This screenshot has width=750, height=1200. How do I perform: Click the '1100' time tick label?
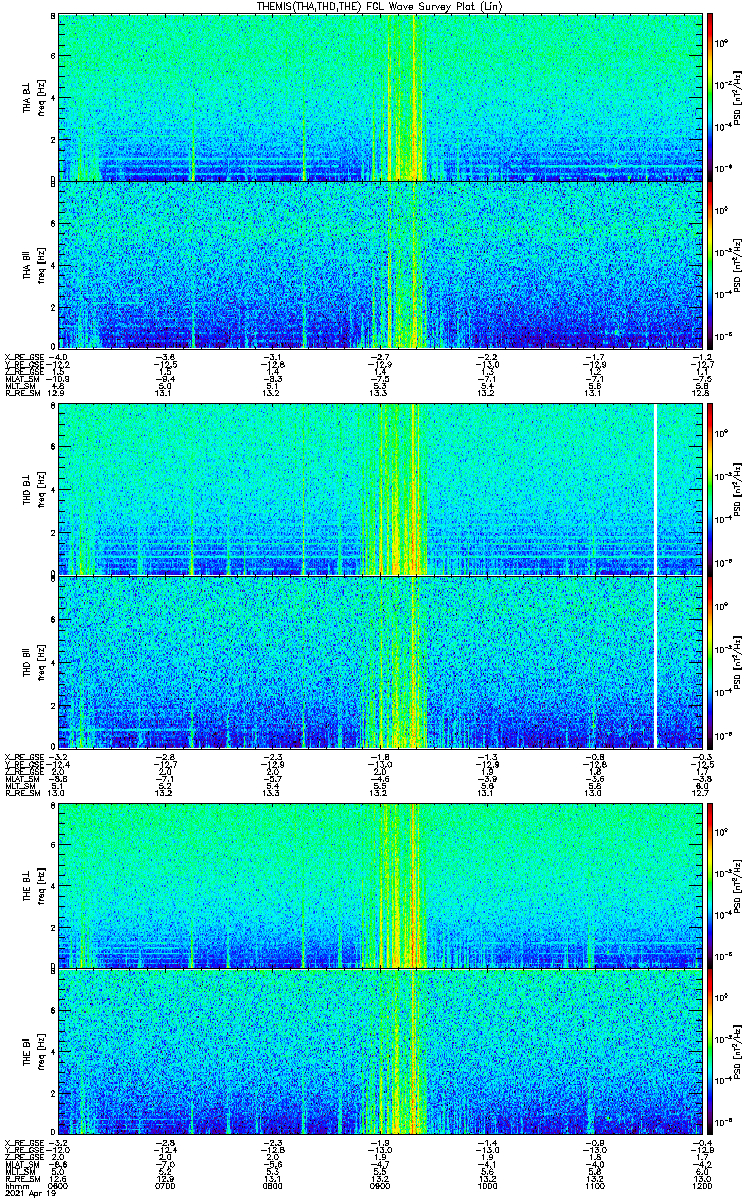(x=594, y=1185)
